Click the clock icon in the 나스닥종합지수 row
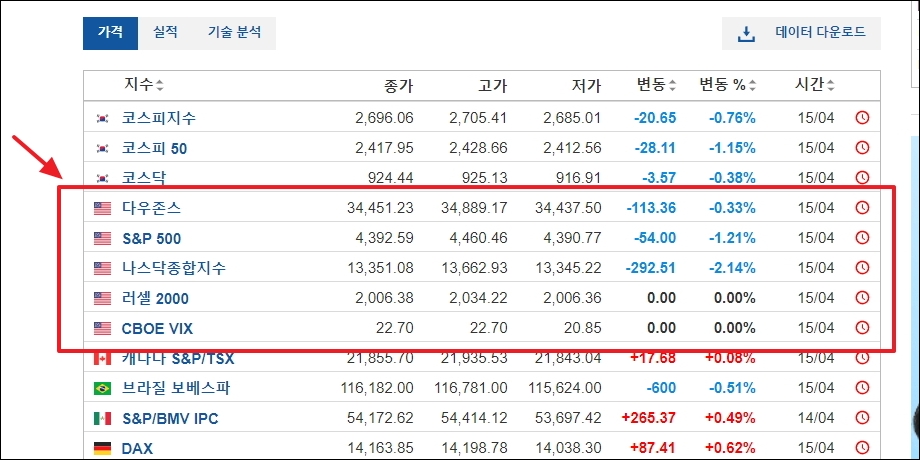The width and height of the screenshot is (920, 460). pos(862,268)
